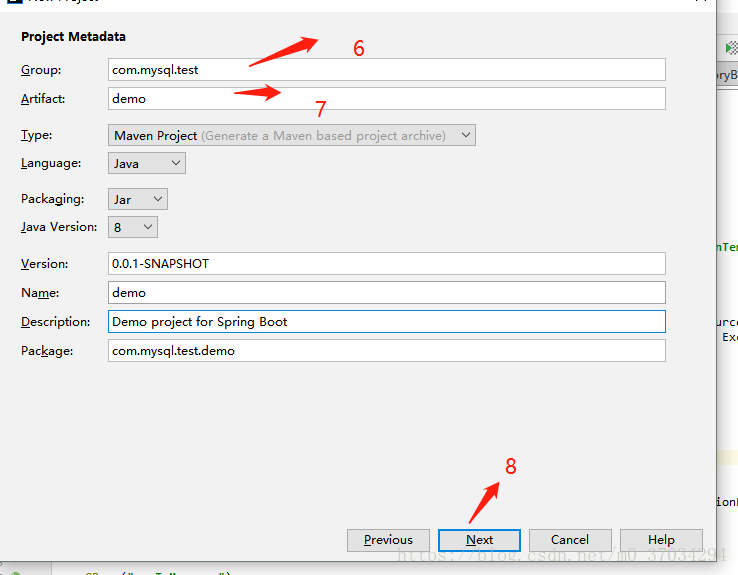Click the Package label
This screenshot has width=738, height=575.
click(47, 351)
